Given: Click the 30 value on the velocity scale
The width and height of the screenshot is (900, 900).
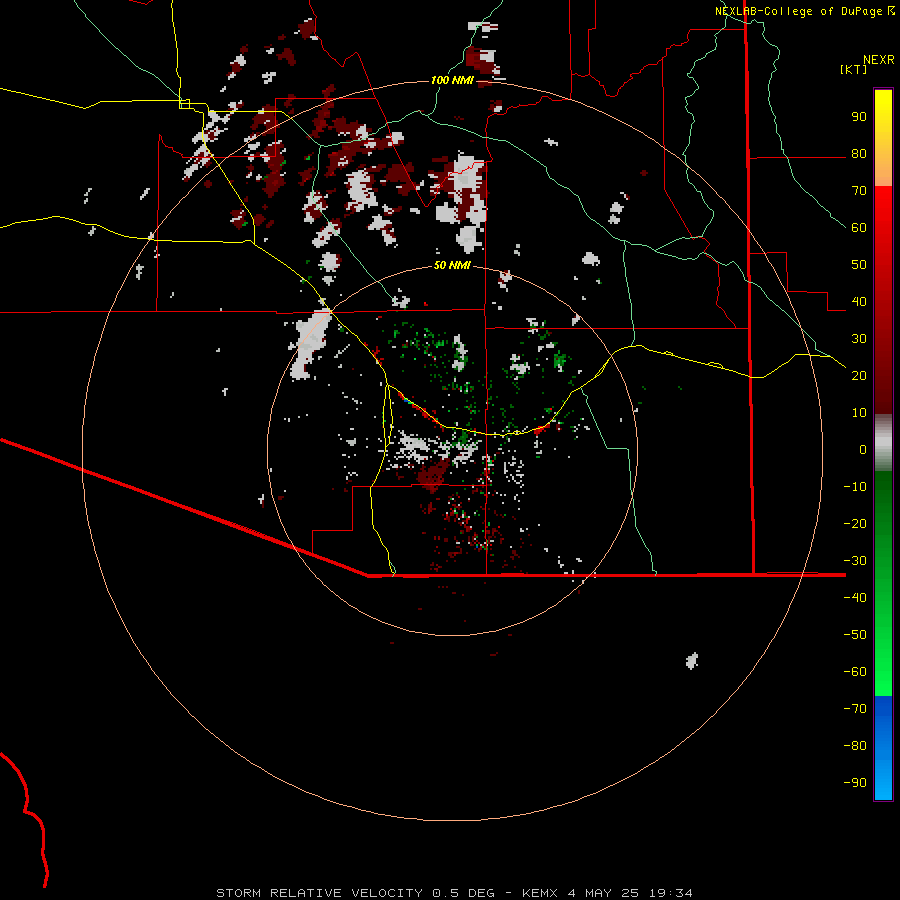Looking at the screenshot, I should (859, 339).
